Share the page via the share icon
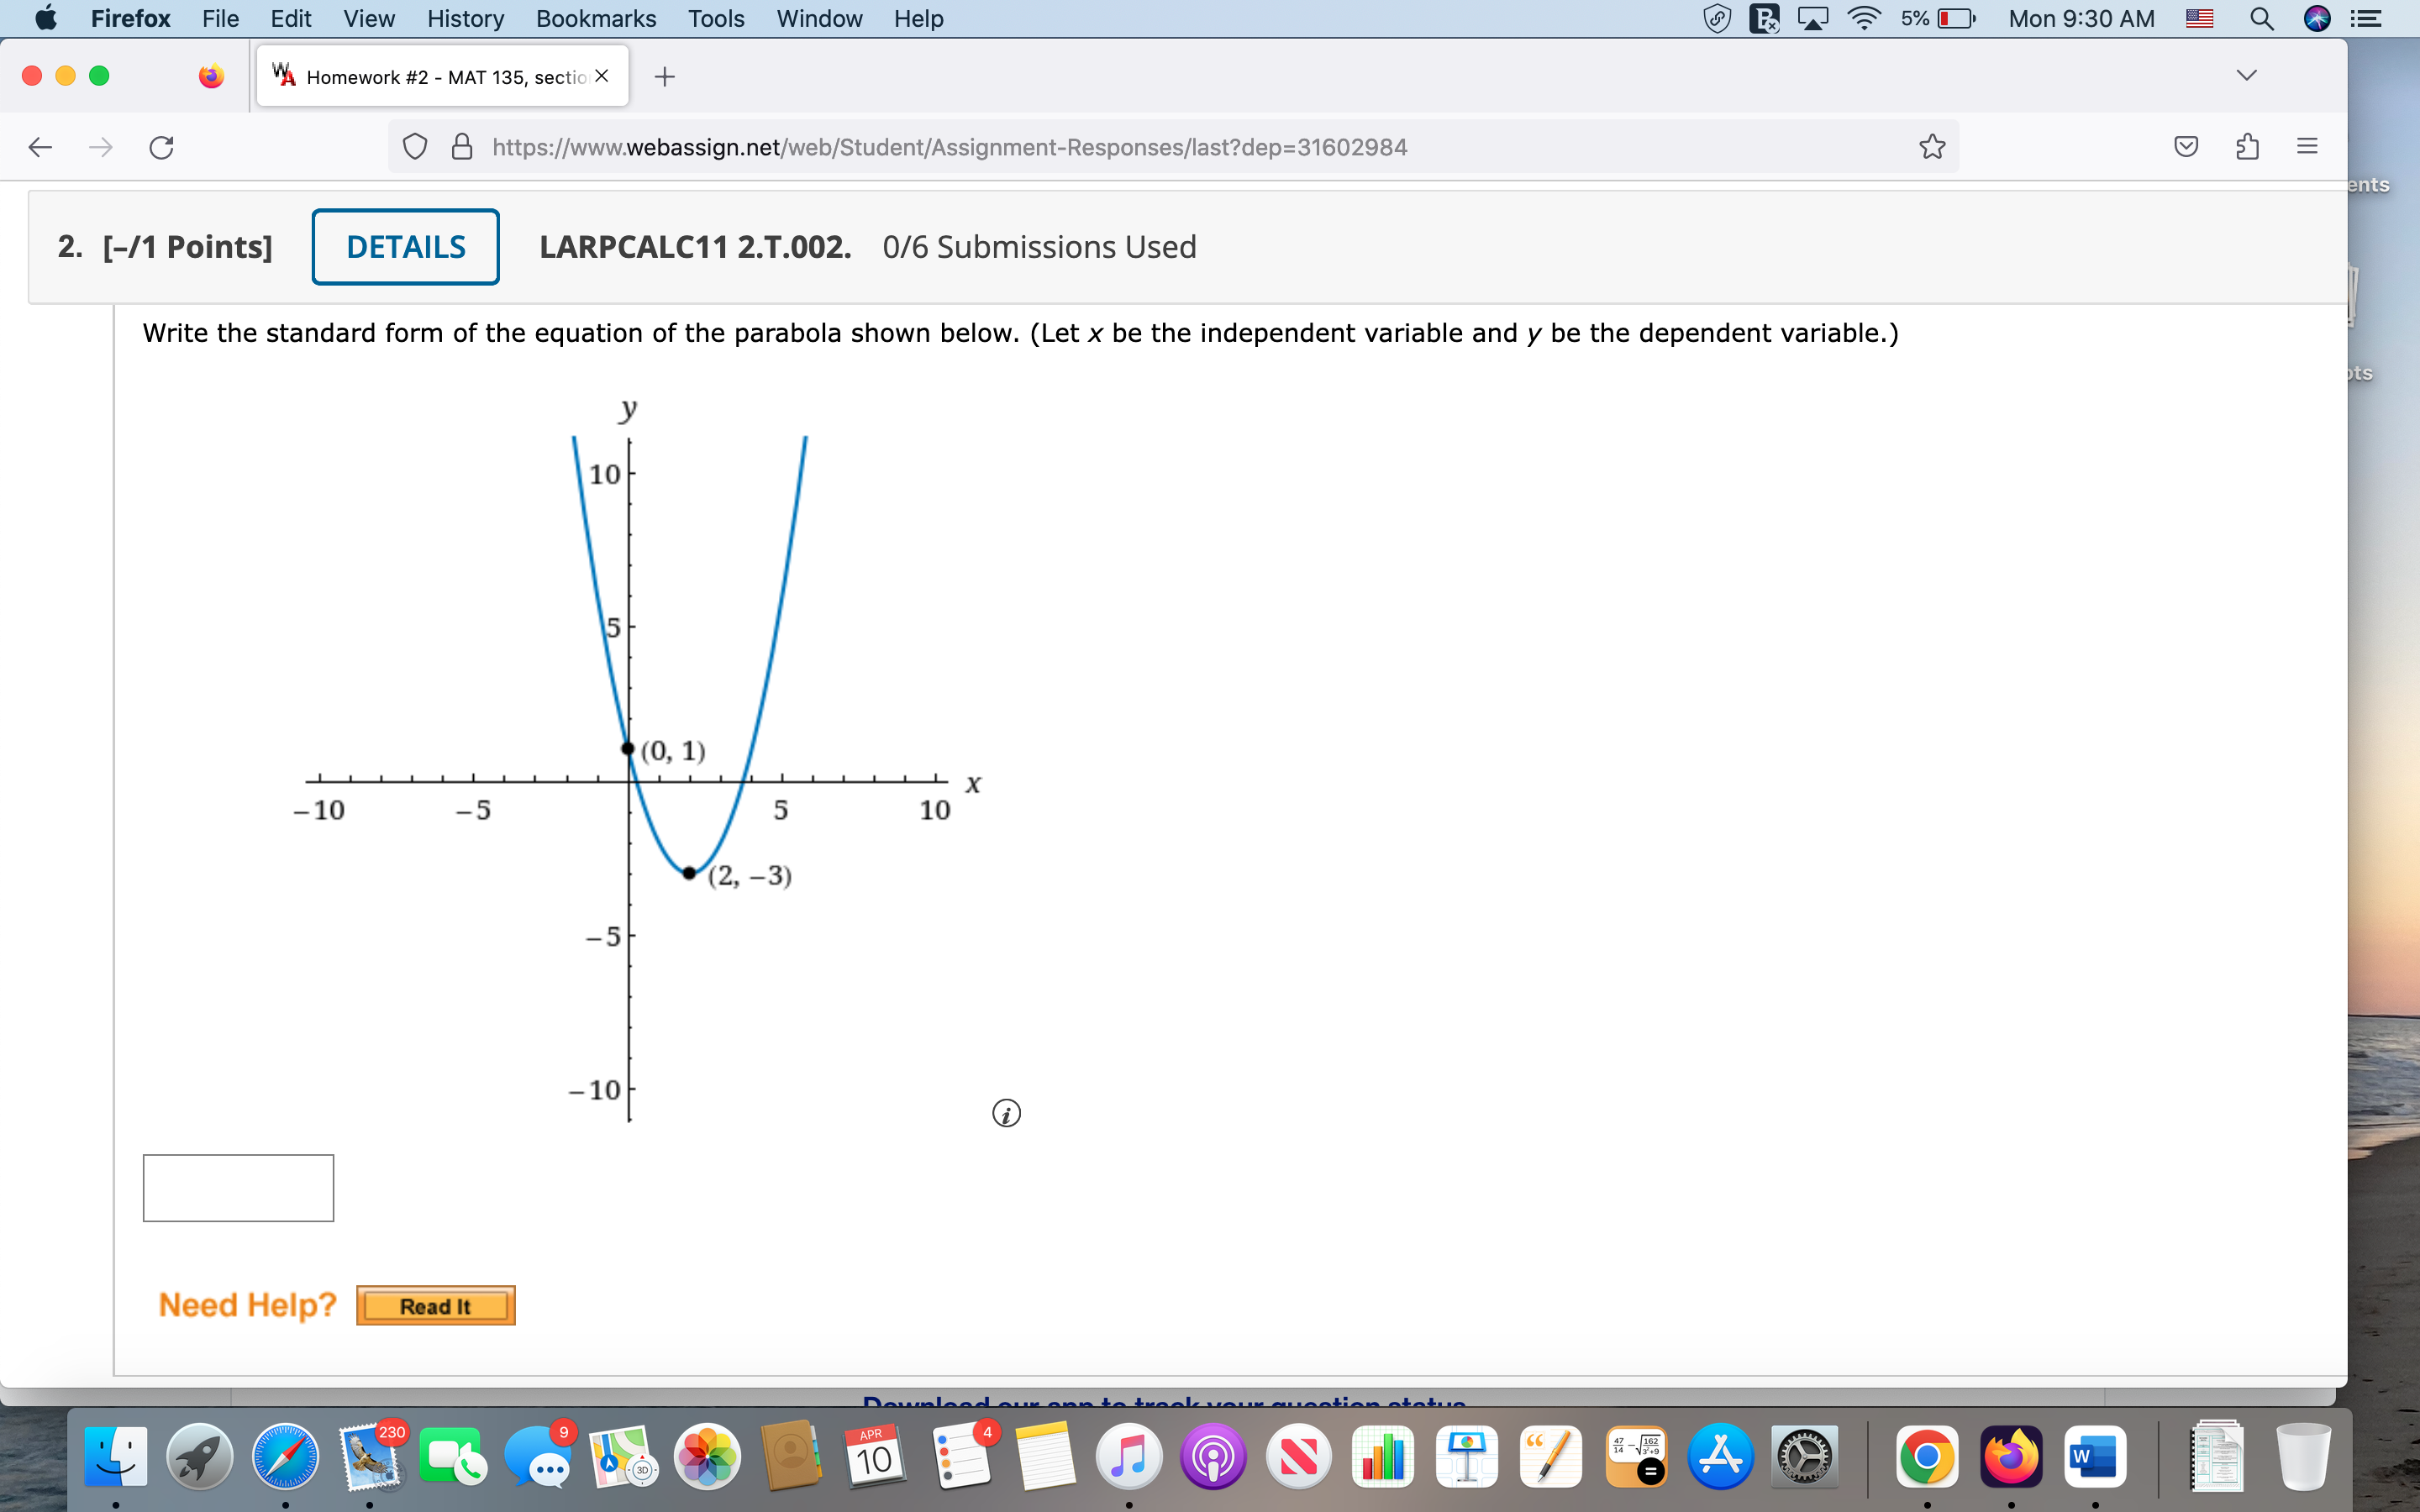 pyautogui.click(x=2247, y=147)
